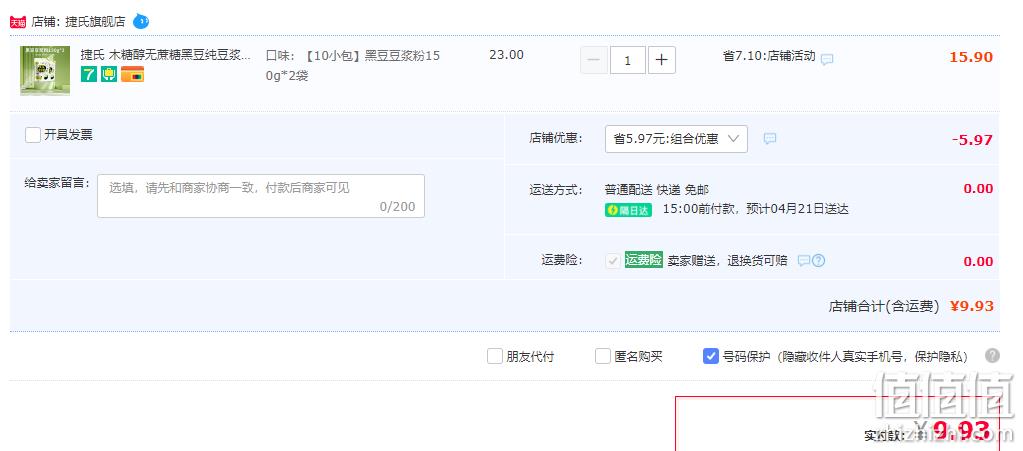Click the item subtotal 15.90
The height and width of the screenshot is (451, 1023).
click(x=971, y=57)
